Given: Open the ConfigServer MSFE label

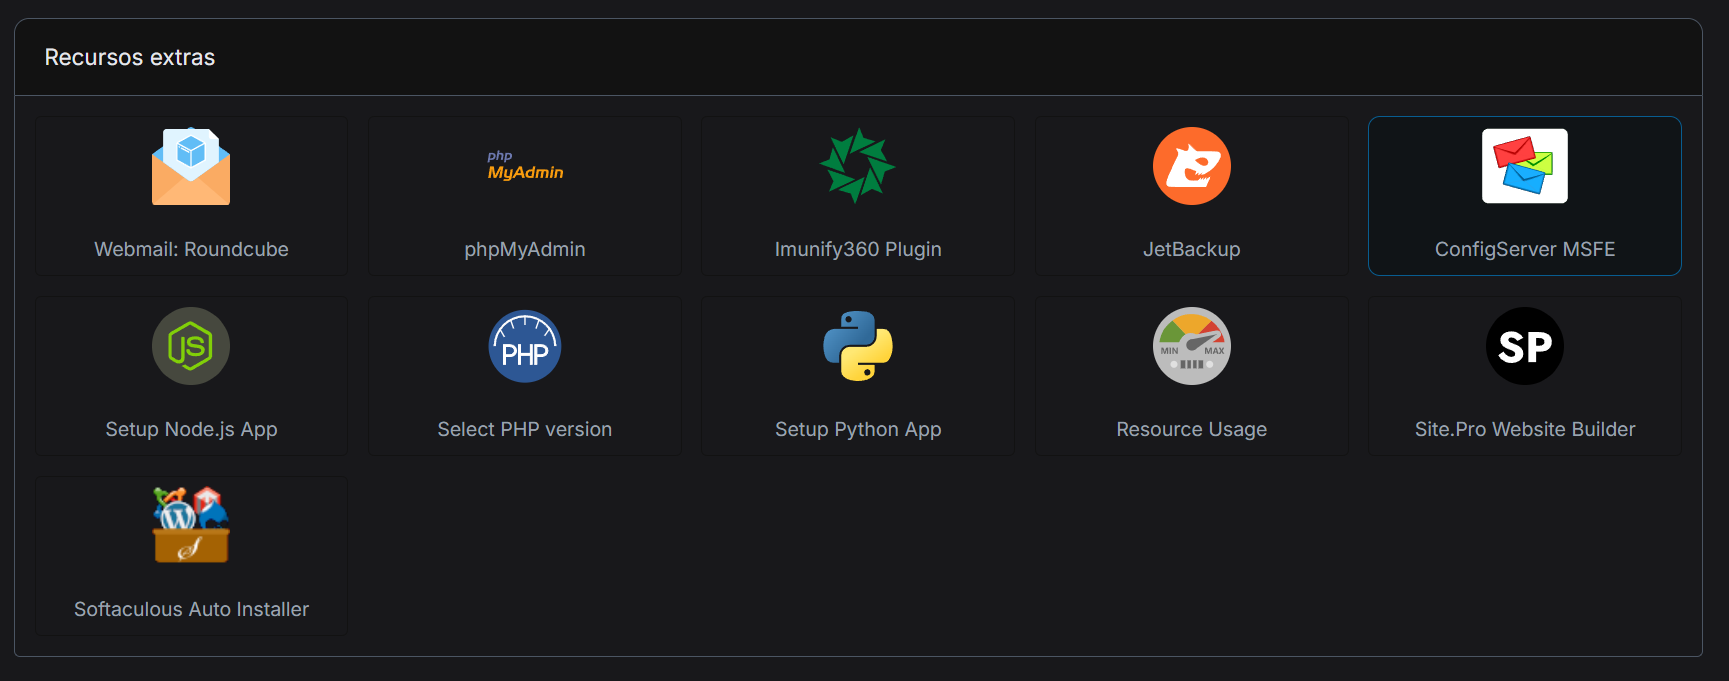Looking at the screenshot, I should tap(1525, 249).
